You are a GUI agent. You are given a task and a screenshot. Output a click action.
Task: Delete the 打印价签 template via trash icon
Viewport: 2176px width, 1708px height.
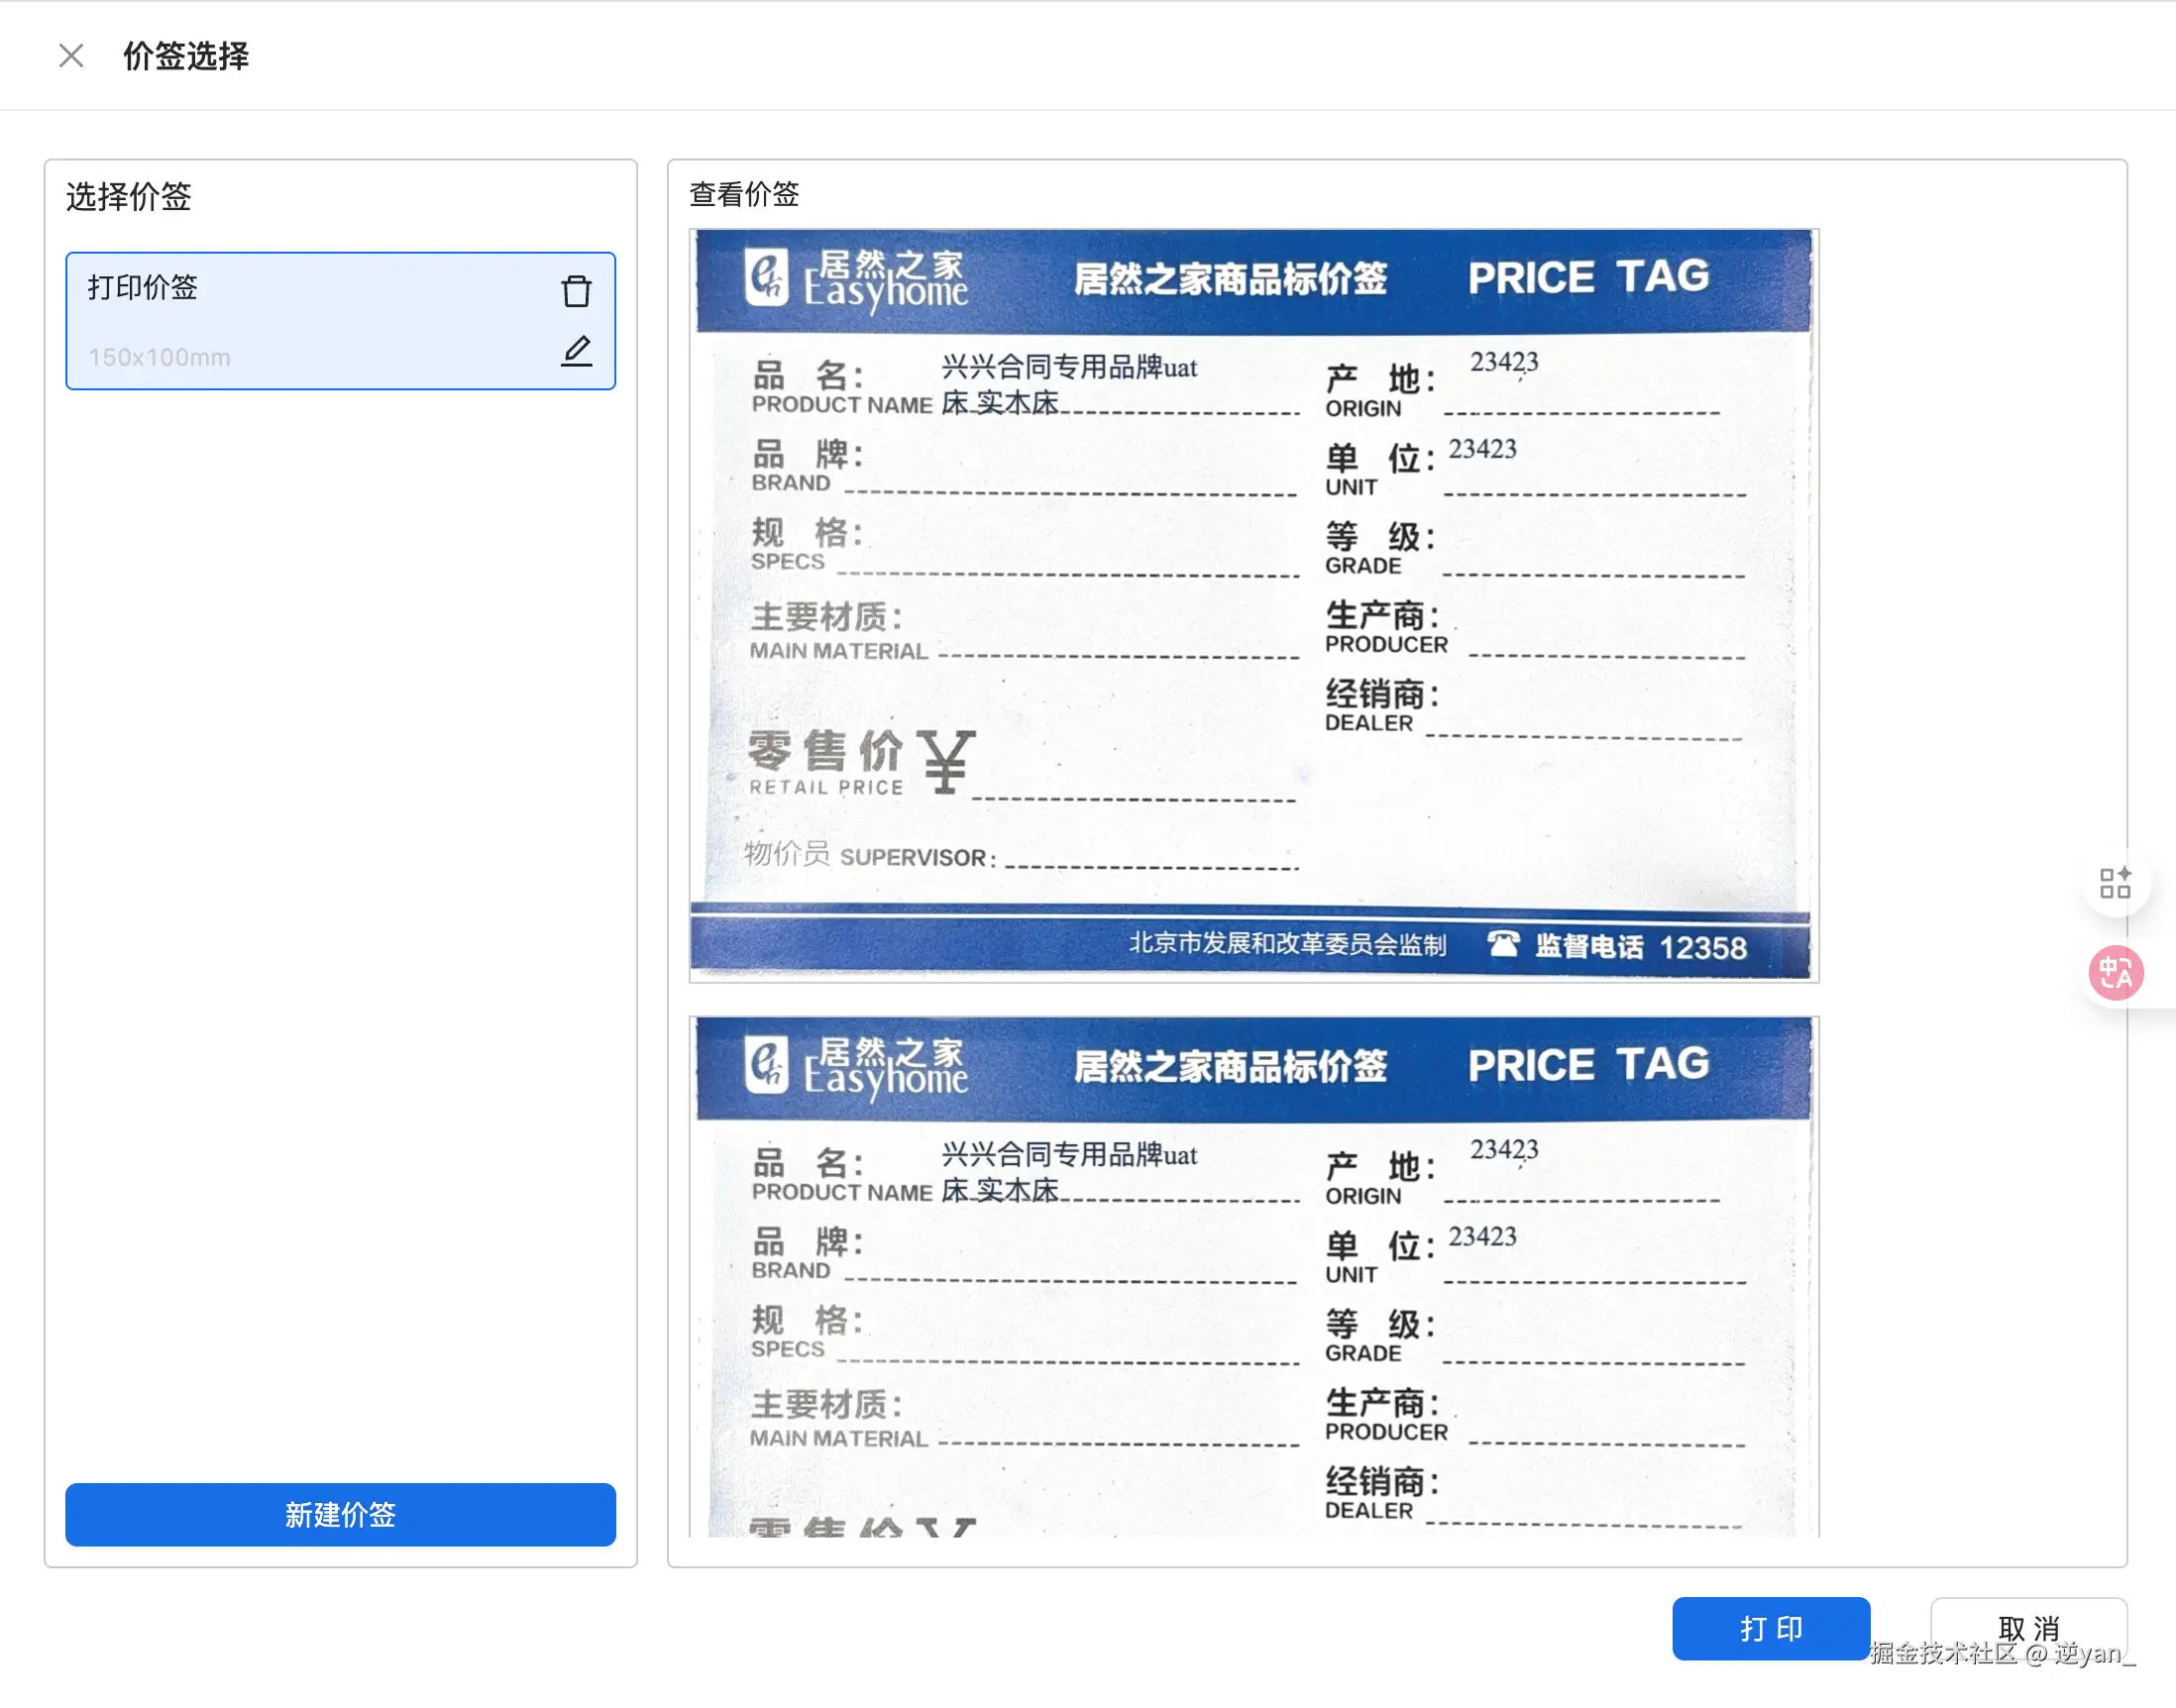[x=576, y=291]
